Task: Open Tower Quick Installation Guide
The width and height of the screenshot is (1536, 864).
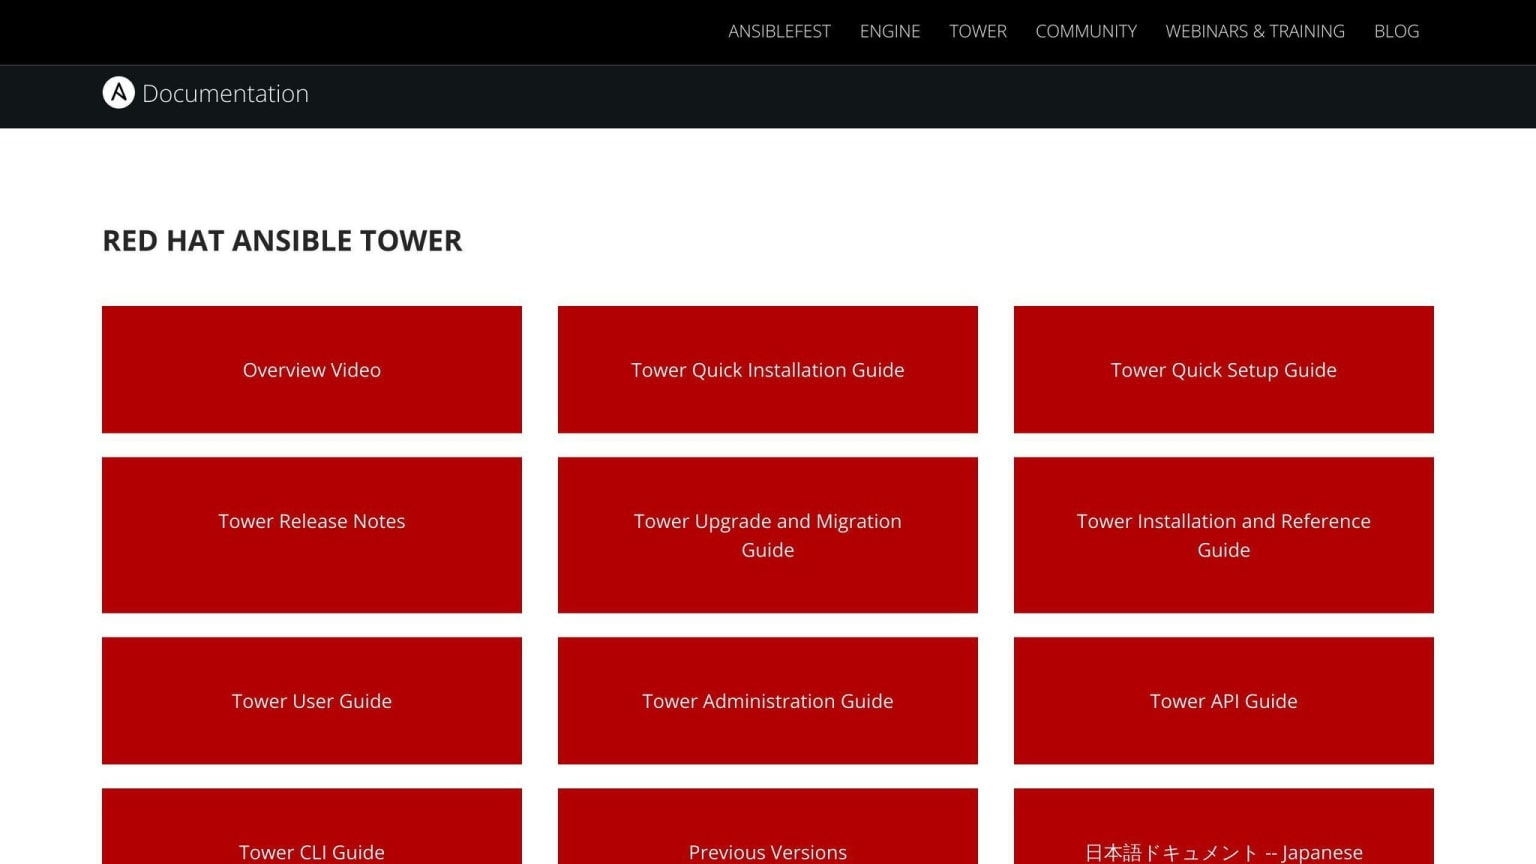Action: coord(768,370)
